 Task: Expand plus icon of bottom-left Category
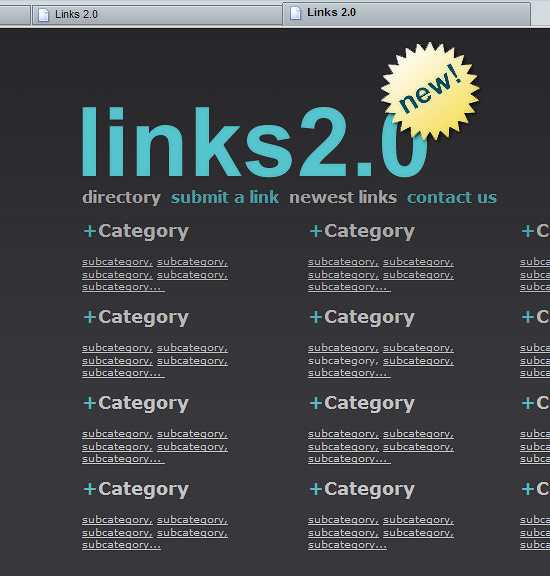[90, 489]
